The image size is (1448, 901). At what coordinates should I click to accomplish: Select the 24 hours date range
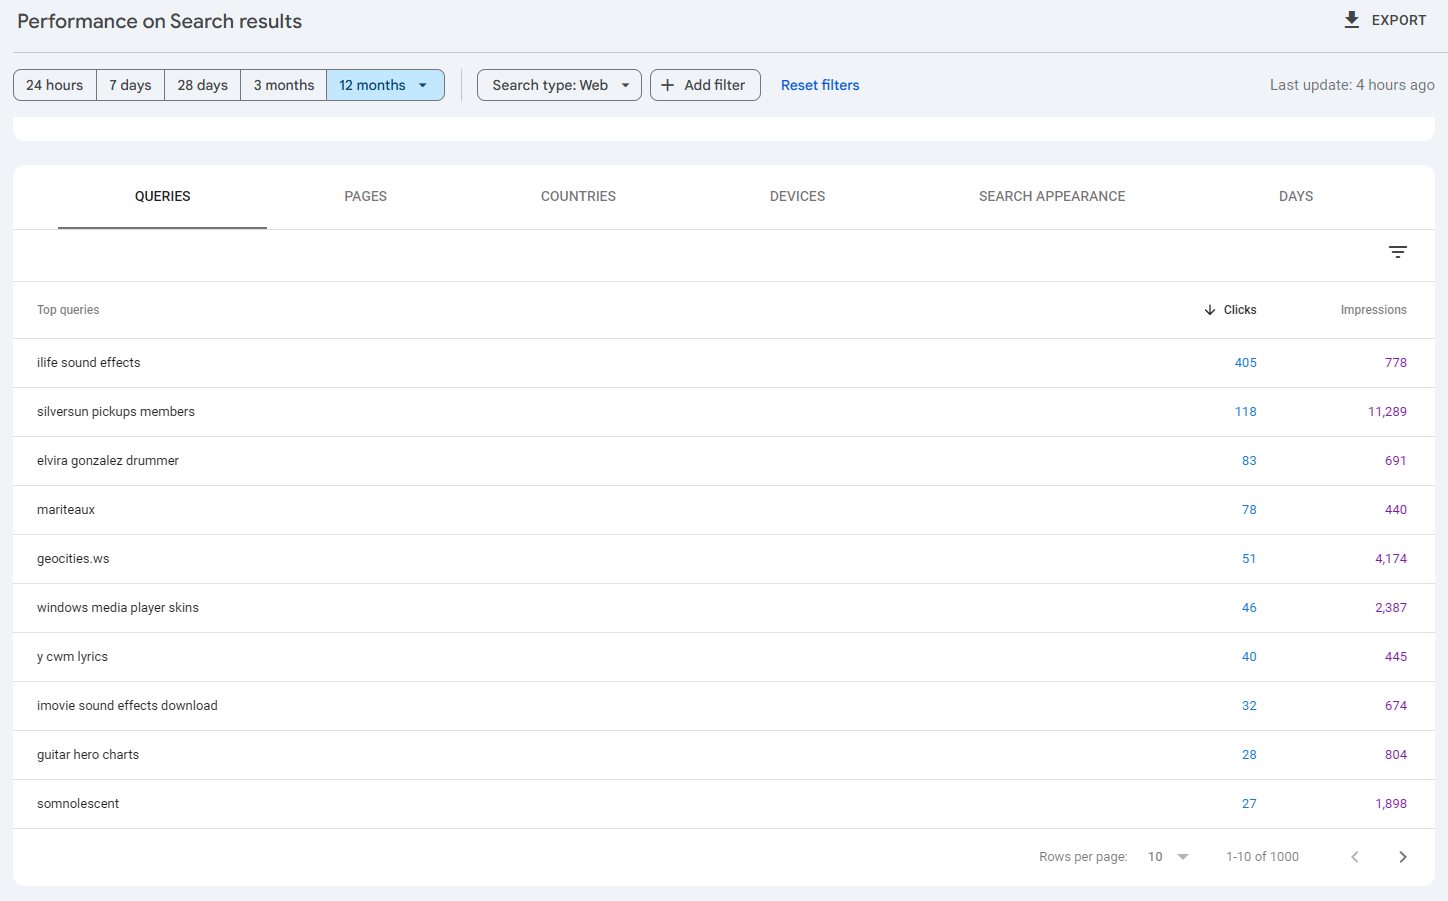[55, 85]
